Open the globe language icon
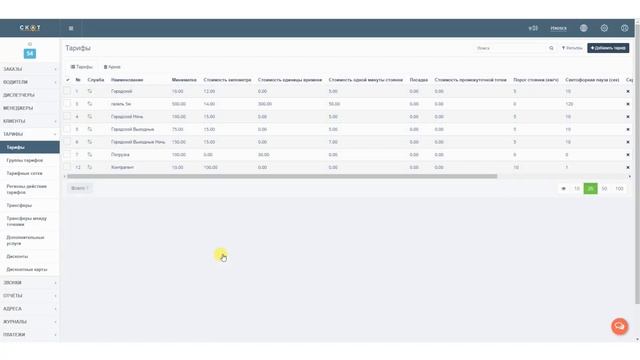640x360 pixels. click(584, 28)
